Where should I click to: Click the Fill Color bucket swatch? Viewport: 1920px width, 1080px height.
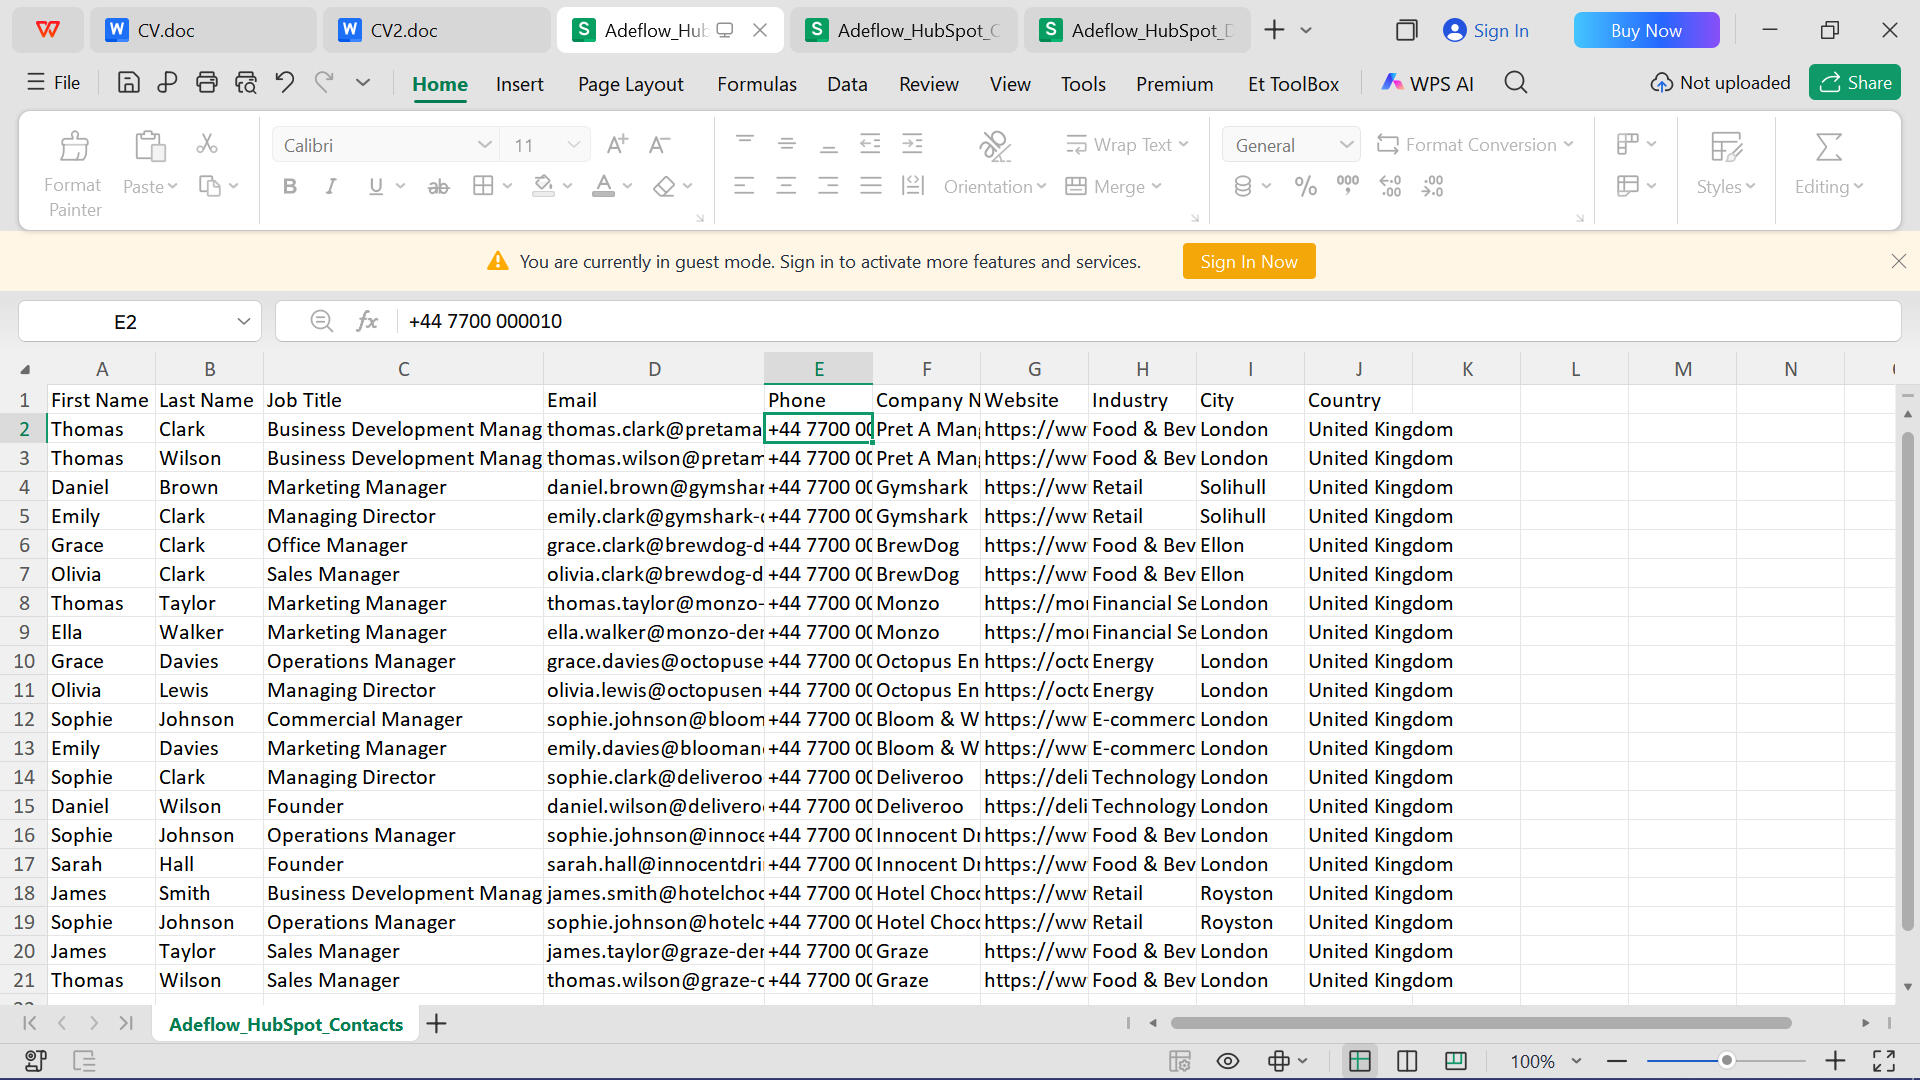click(543, 186)
